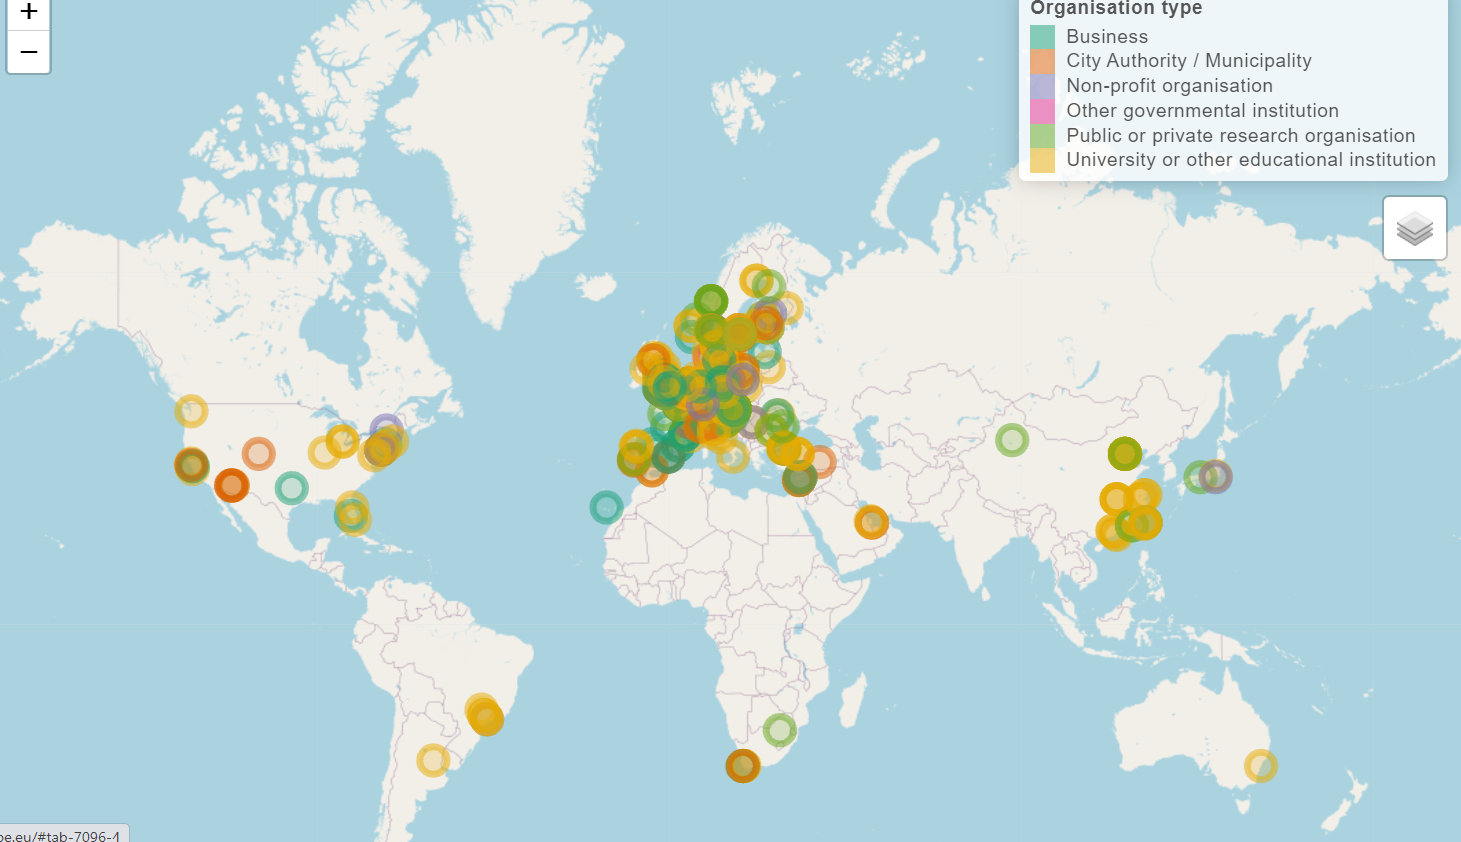Click the light green marker in South Africa
Screen dimensions: 1461x842
tap(780, 730)
